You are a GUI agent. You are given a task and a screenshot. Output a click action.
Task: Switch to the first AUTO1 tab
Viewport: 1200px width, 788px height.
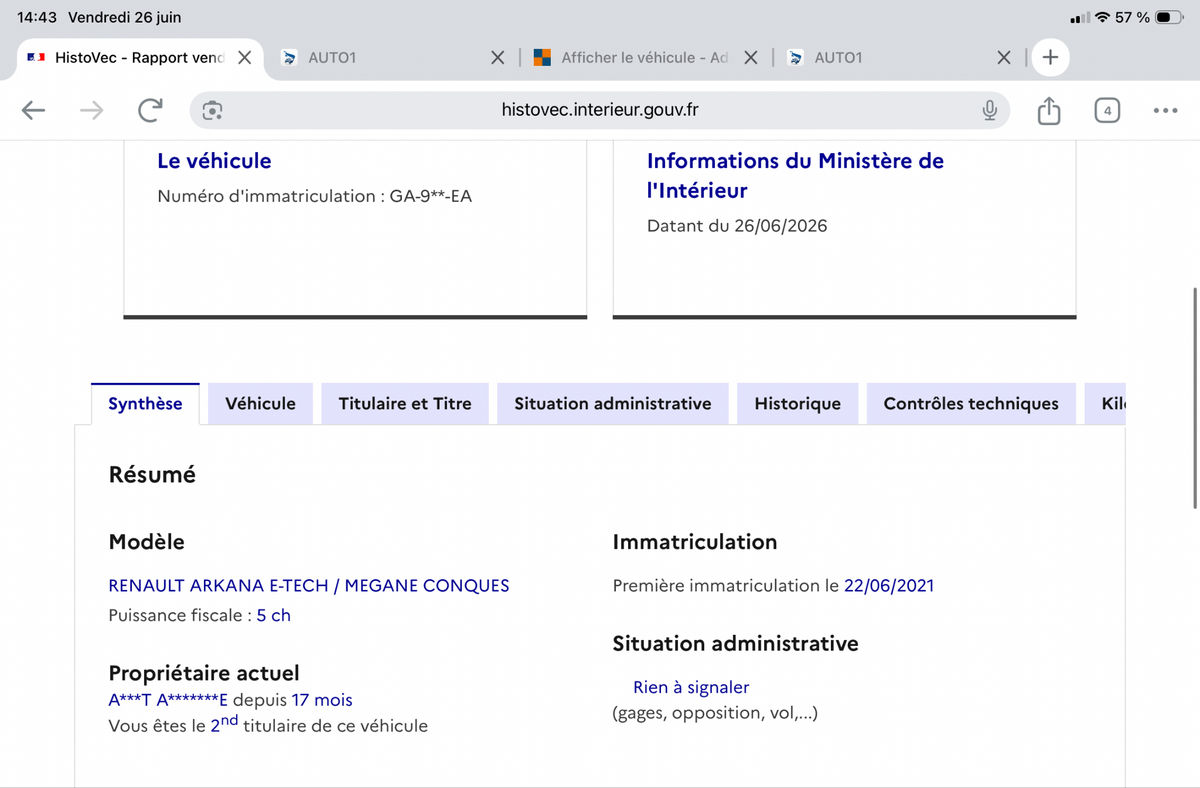tap(380, 58)
